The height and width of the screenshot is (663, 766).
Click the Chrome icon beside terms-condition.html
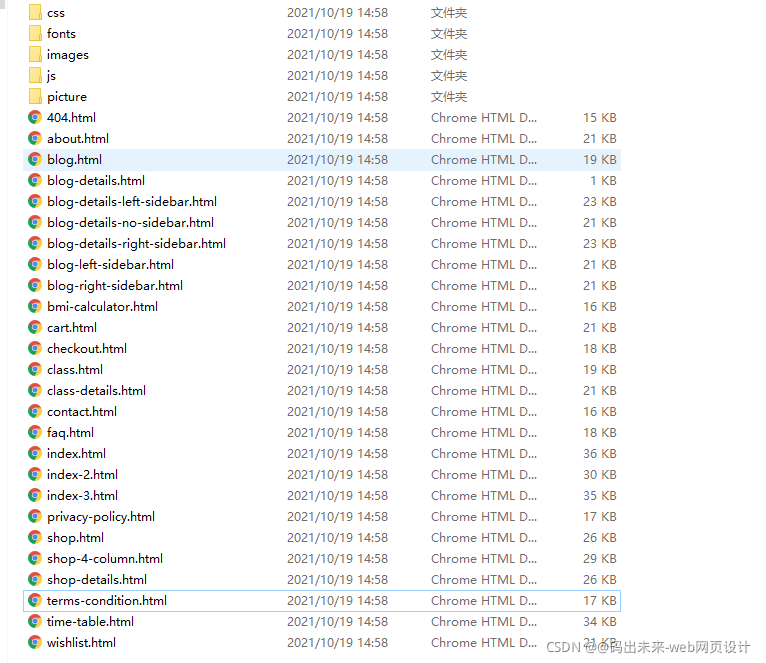click(x=35, y=600)
